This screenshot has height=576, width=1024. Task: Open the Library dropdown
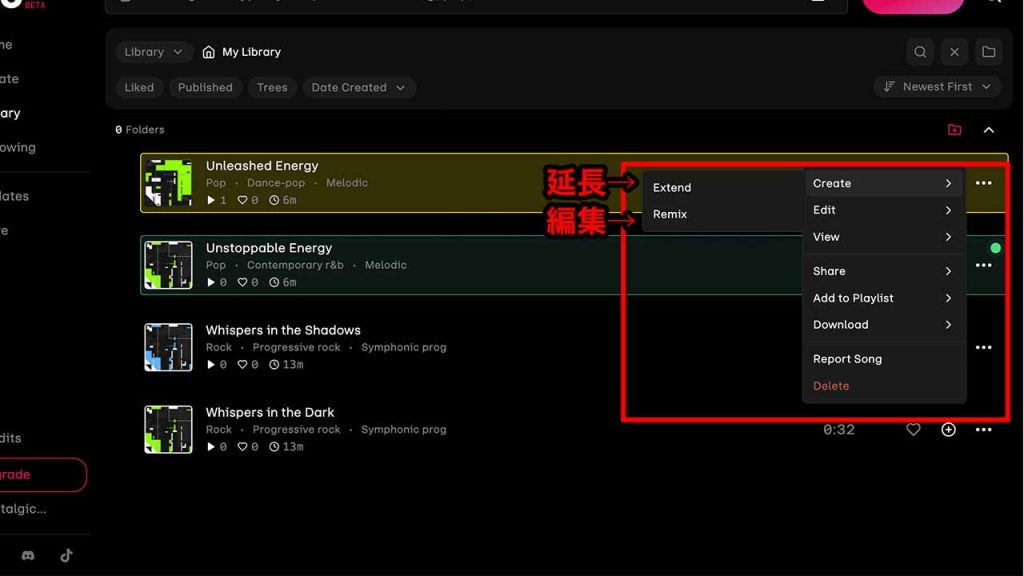point(153,52)
